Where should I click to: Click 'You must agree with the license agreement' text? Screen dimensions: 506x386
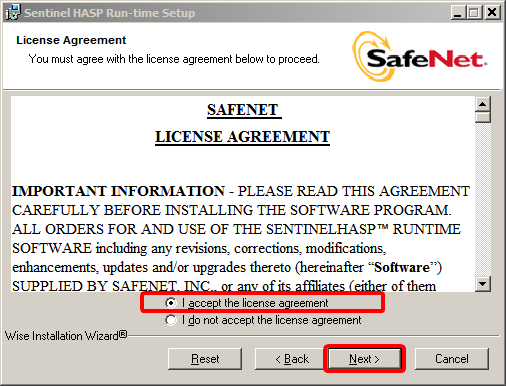174,59
